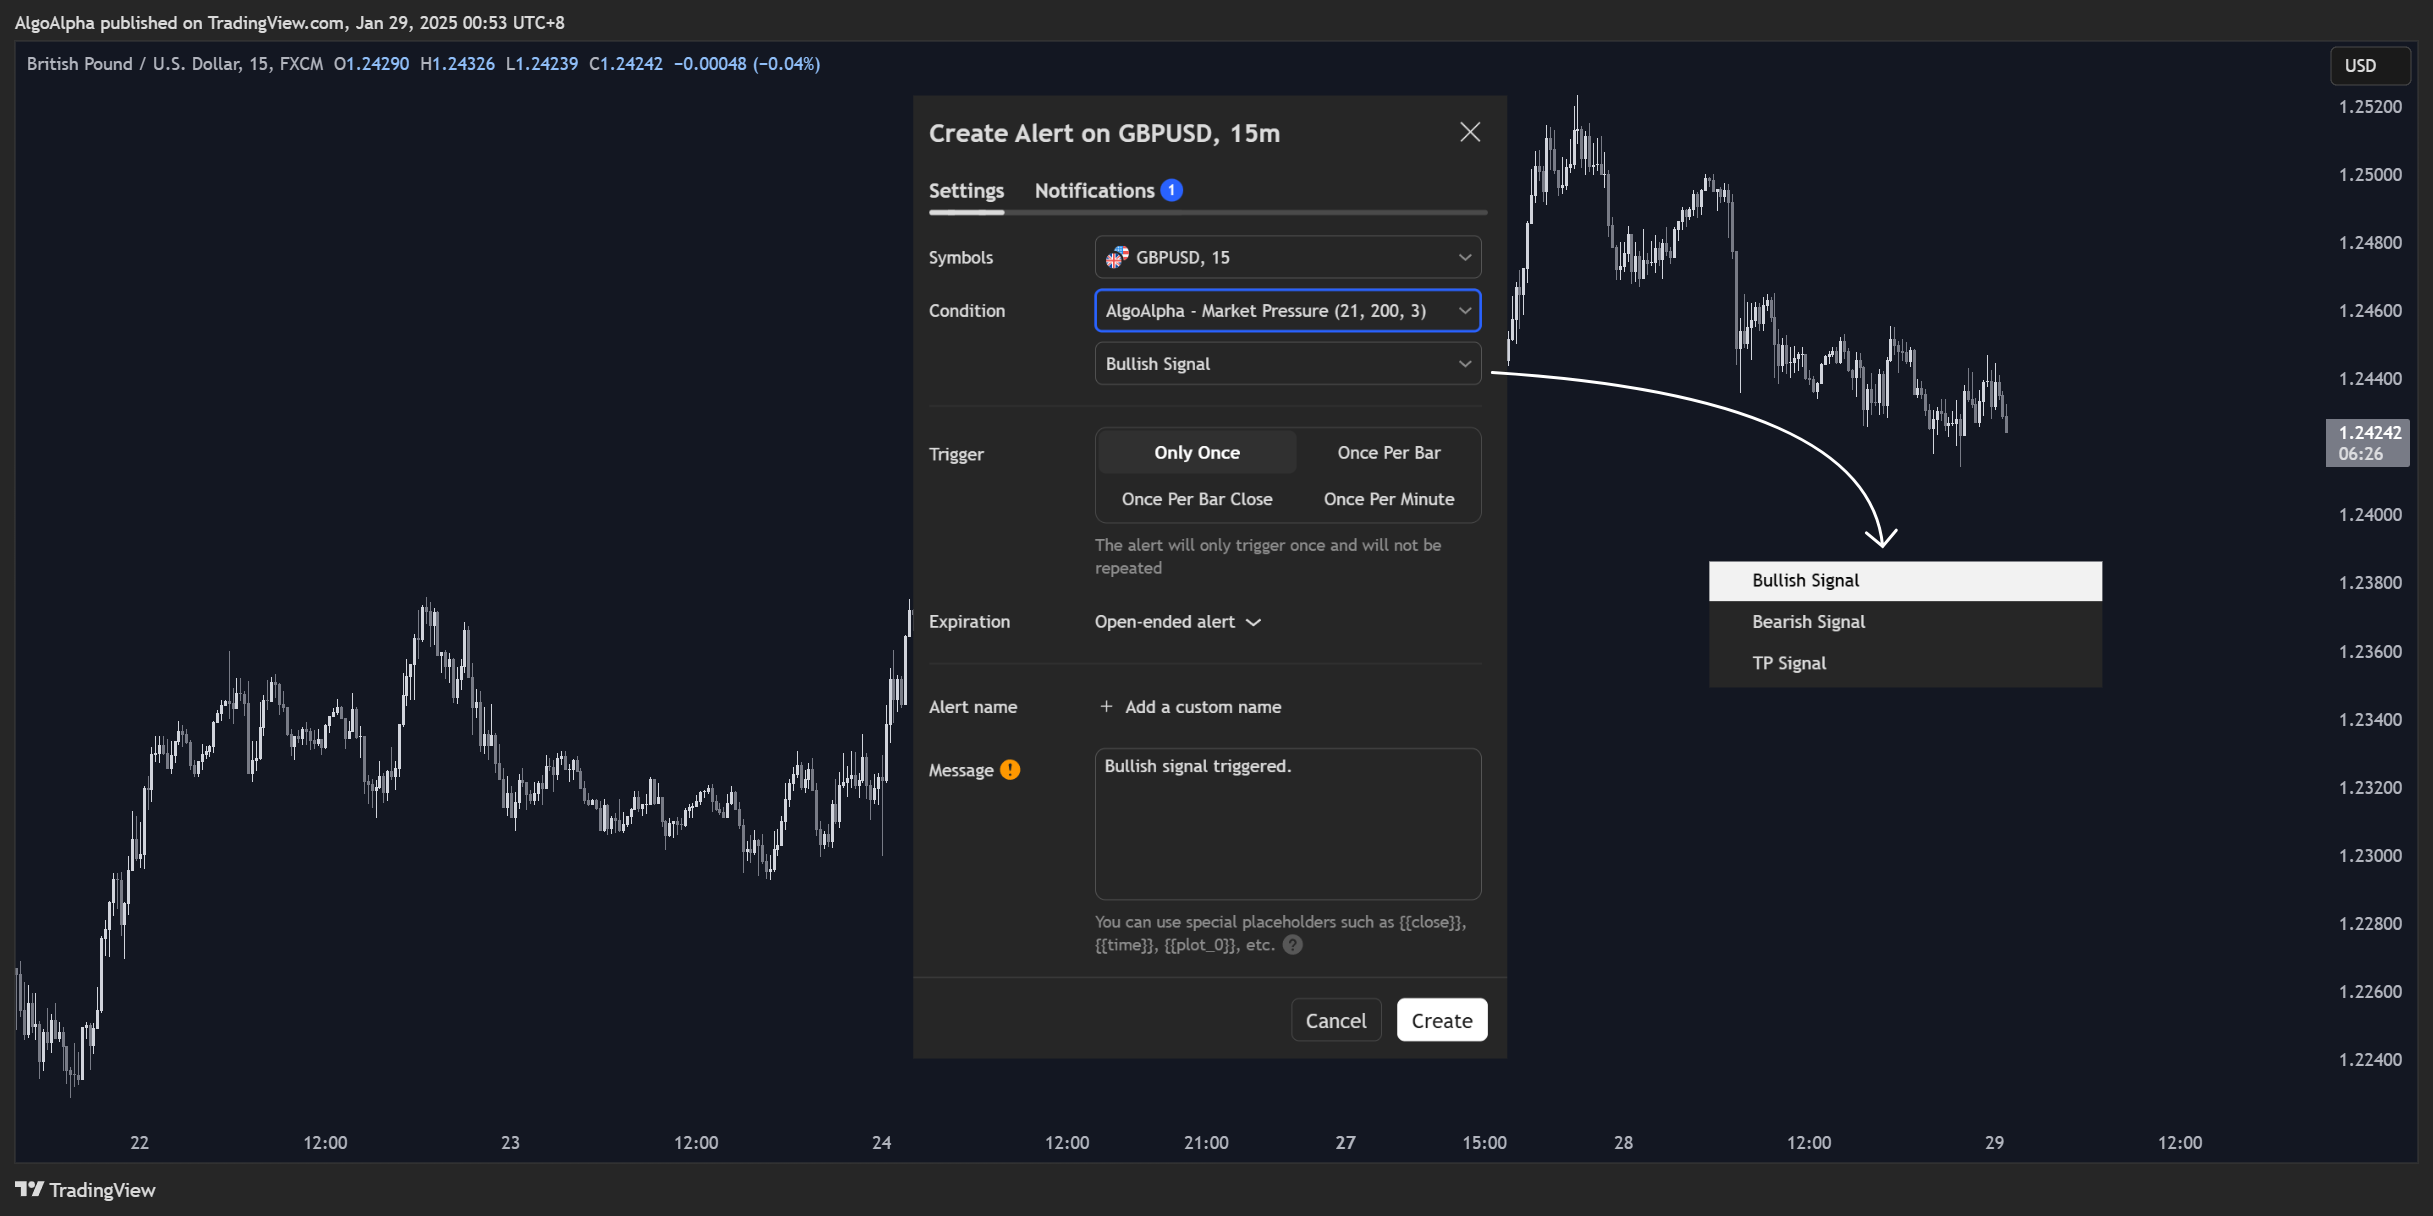
Task: Click the plus icon beside Add a custom name
Action: tap(1106, 706)
